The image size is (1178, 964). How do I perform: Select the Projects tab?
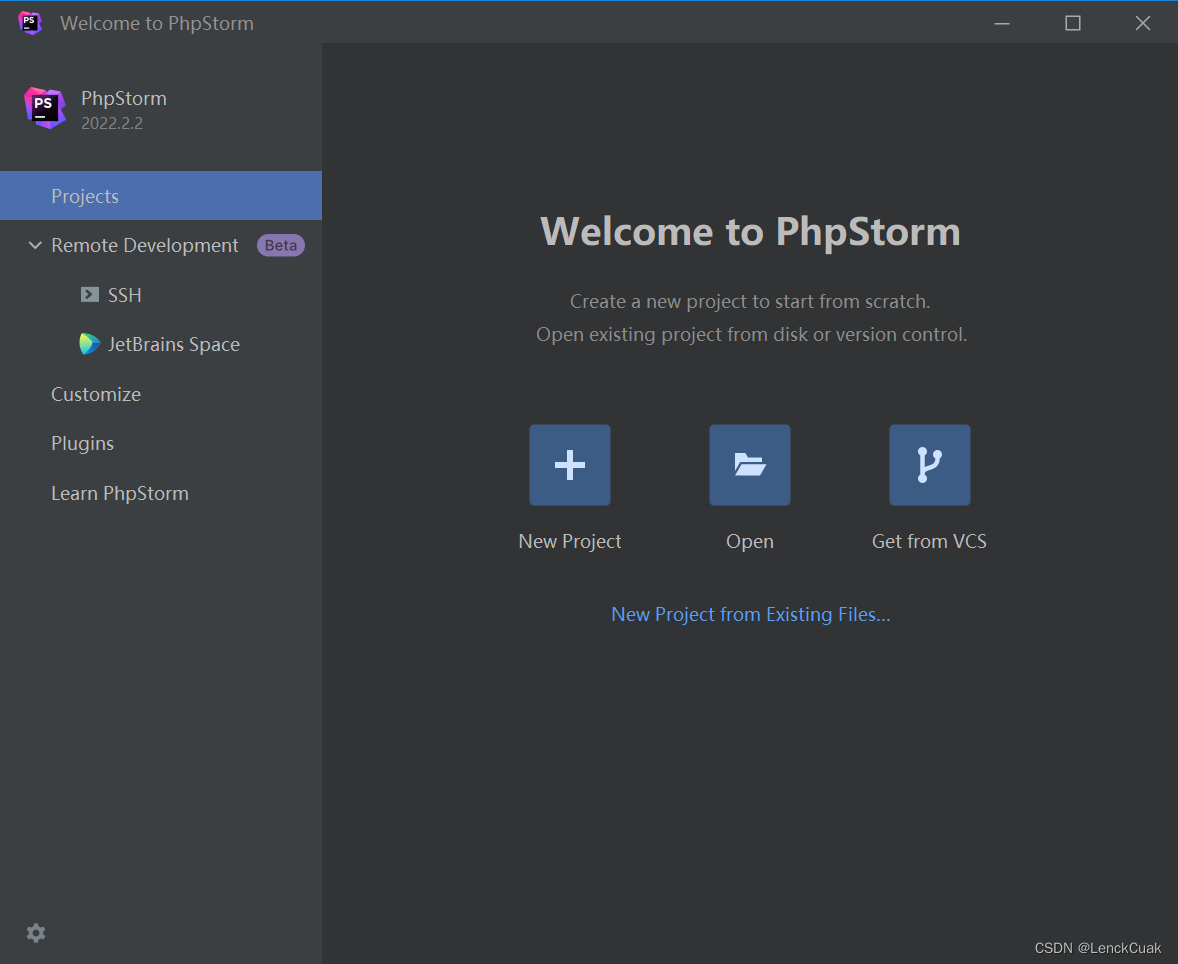[x=161, y=195]
